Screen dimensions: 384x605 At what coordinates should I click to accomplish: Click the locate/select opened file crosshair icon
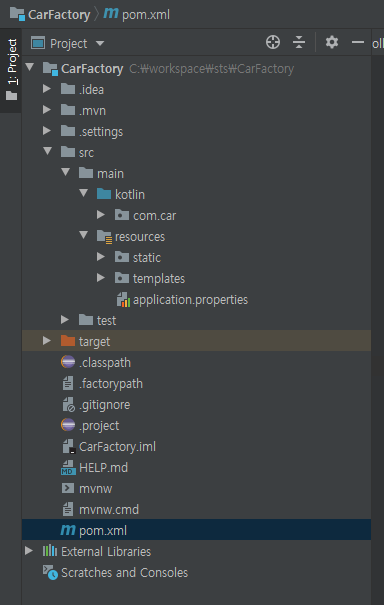click(273, 42)
